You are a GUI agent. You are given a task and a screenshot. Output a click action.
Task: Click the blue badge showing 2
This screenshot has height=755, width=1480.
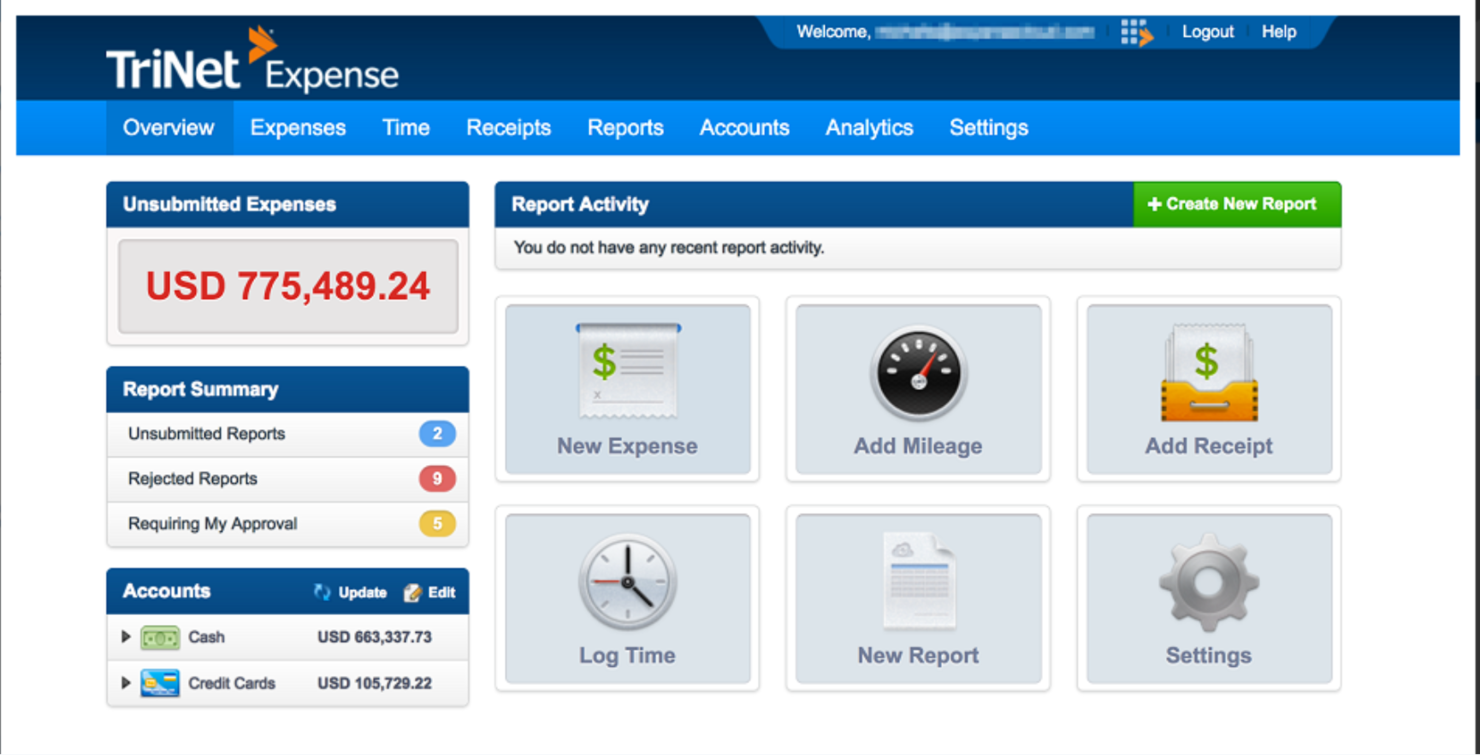pyautogui.click(x=437, y=434)
